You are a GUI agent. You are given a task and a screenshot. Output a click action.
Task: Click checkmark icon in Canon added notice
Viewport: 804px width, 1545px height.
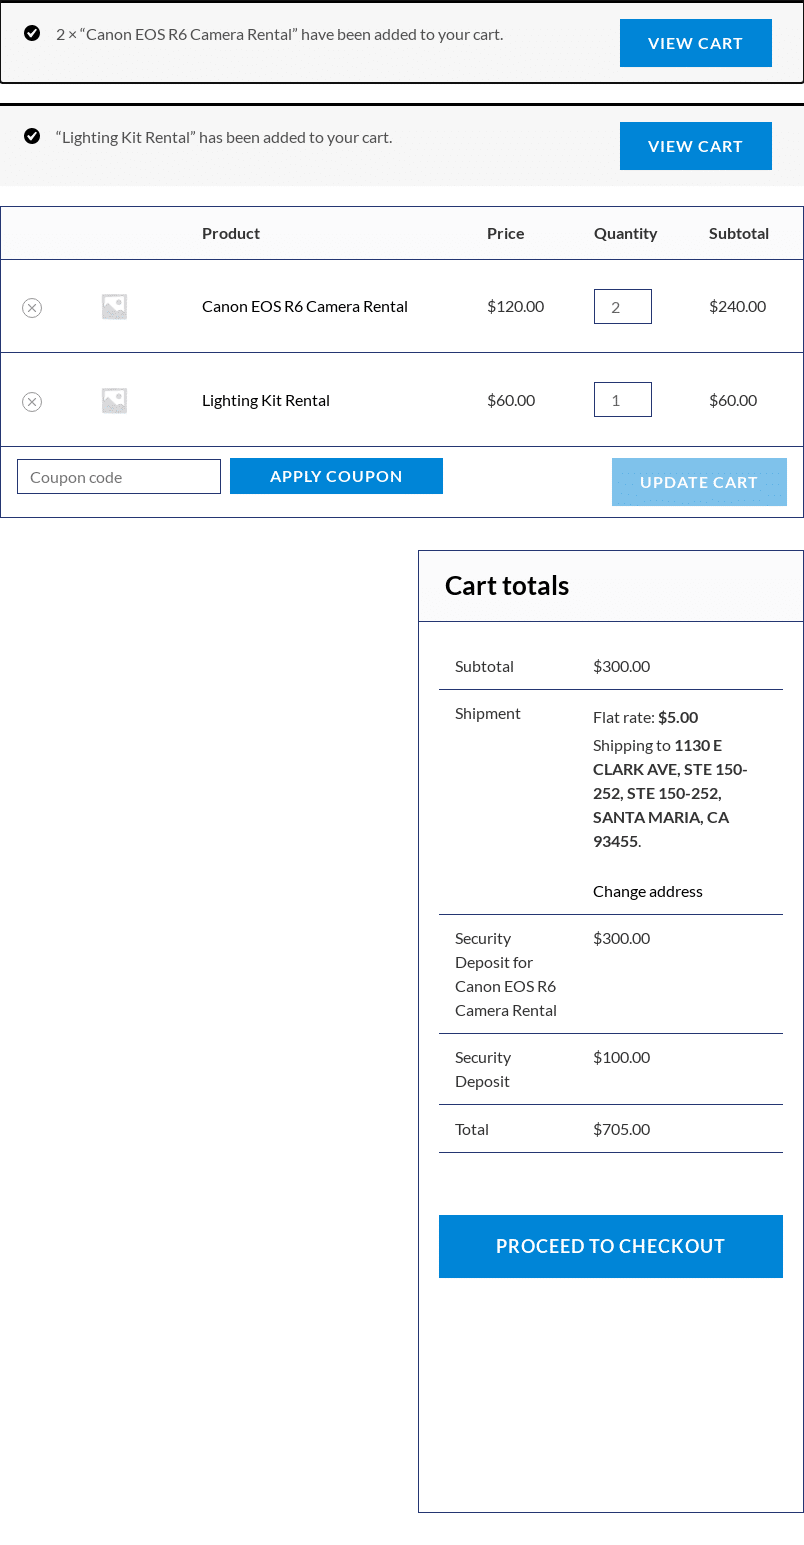[x=32, y=33]
